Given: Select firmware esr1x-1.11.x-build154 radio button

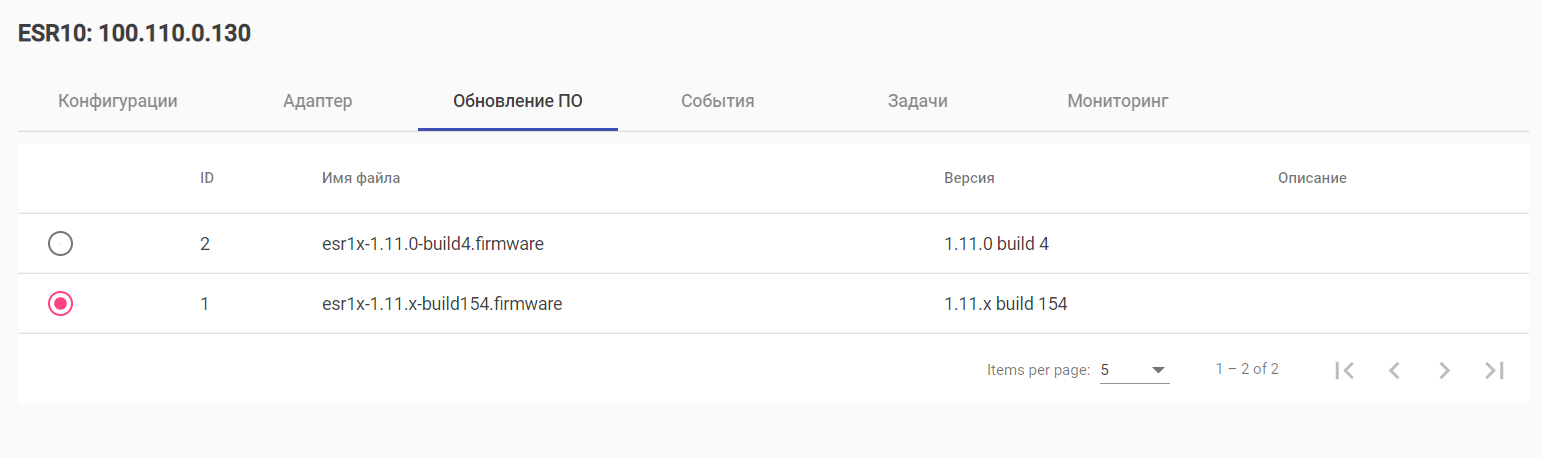Looking at the screenshot, I should 61,303.
